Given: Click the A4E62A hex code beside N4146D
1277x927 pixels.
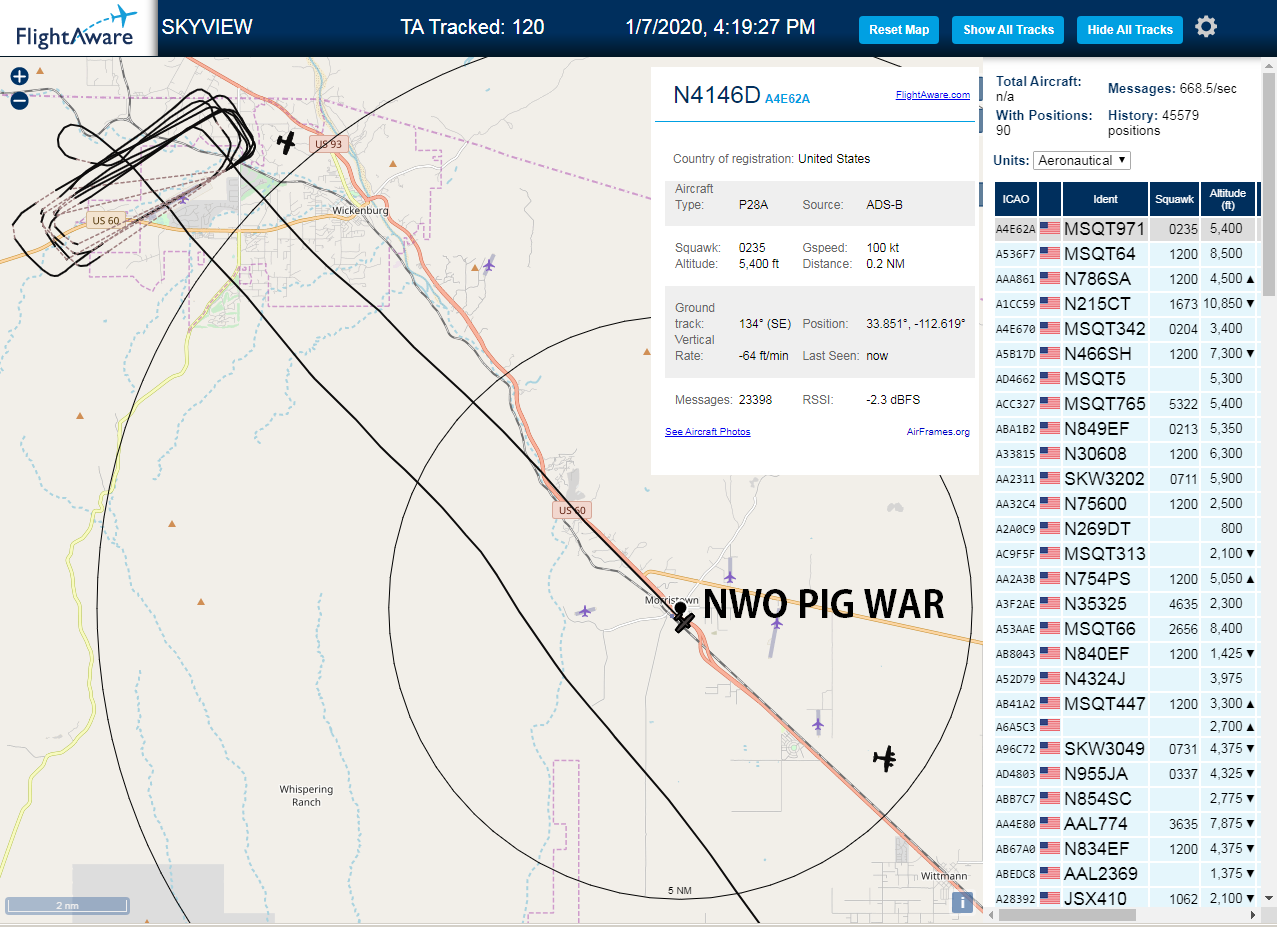Looking at the screenshot, I should click(x=787, y=99).
